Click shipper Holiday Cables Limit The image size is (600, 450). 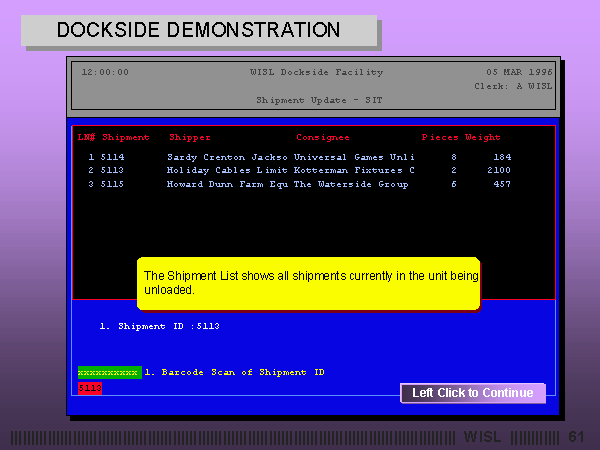[227, 170]
